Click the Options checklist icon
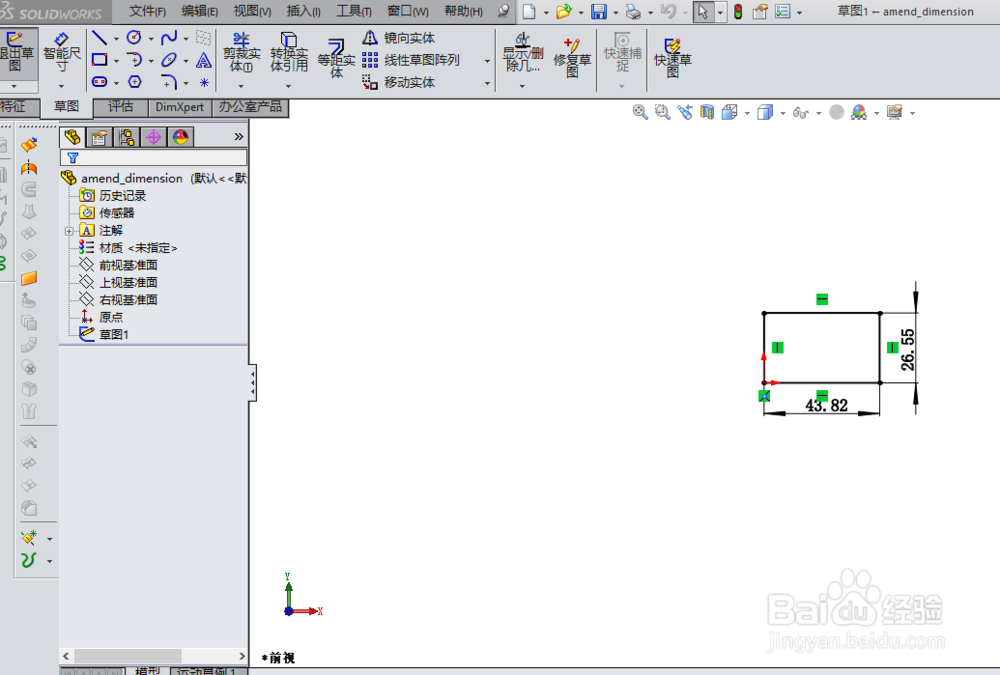 (783, 11)
